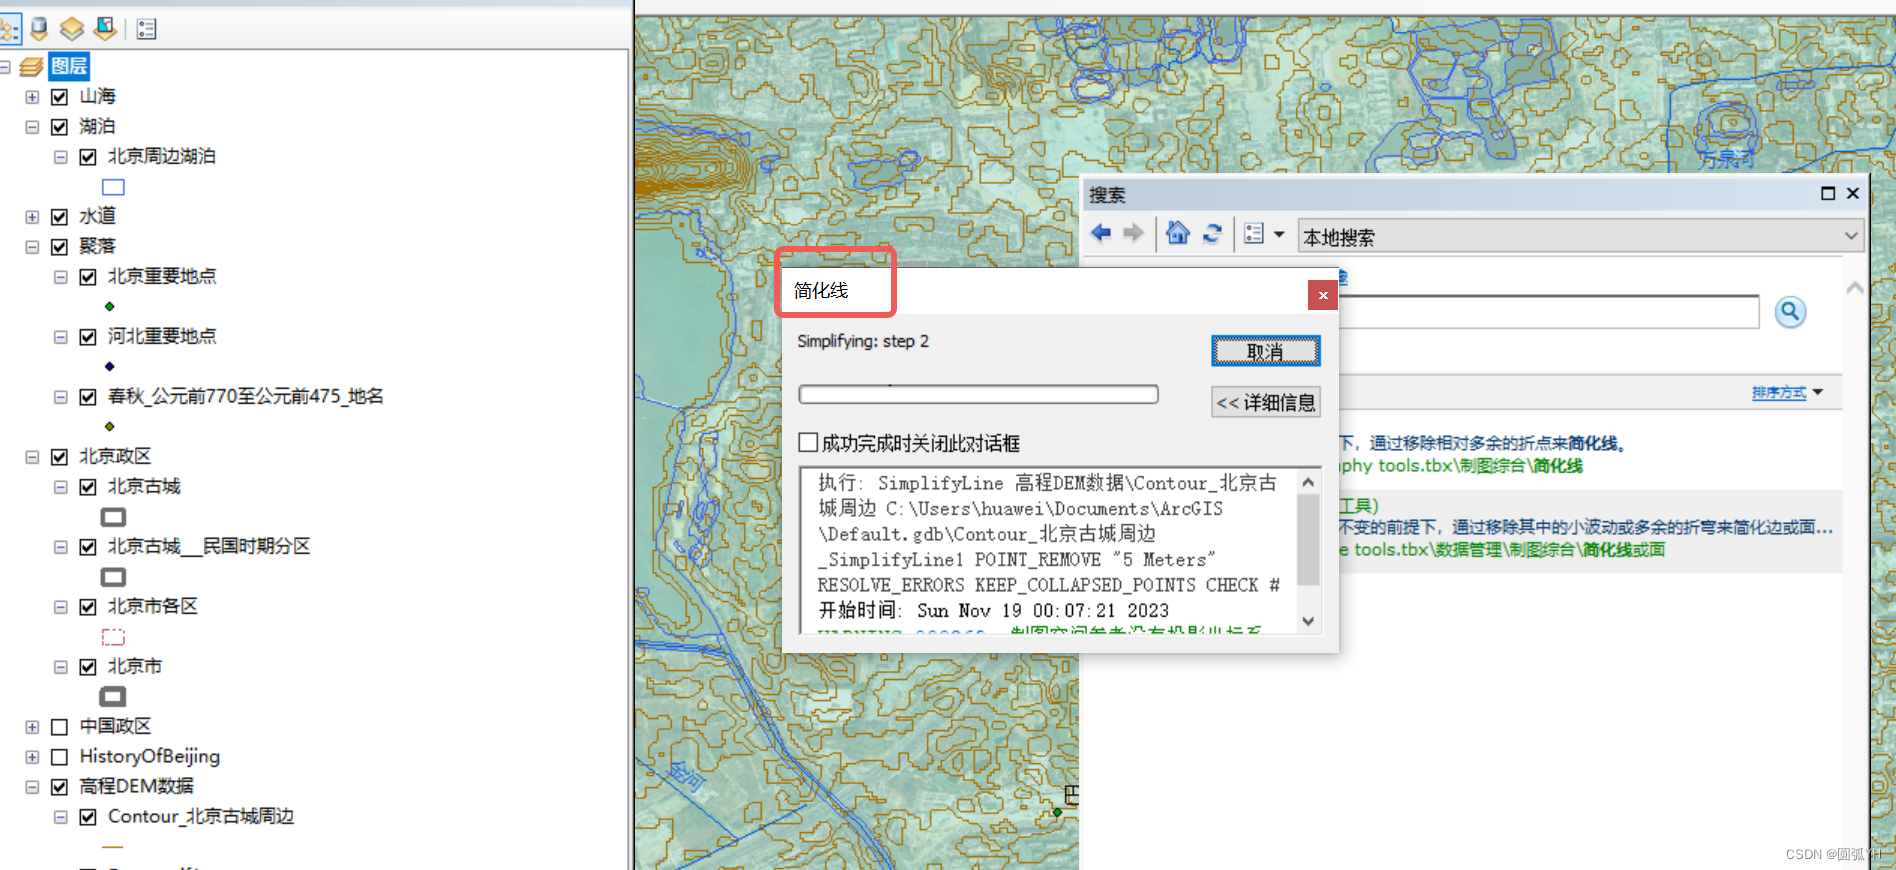Close the 简化线 progress dialog
Screen dimensions: 1896x870
coord(1323,295)
